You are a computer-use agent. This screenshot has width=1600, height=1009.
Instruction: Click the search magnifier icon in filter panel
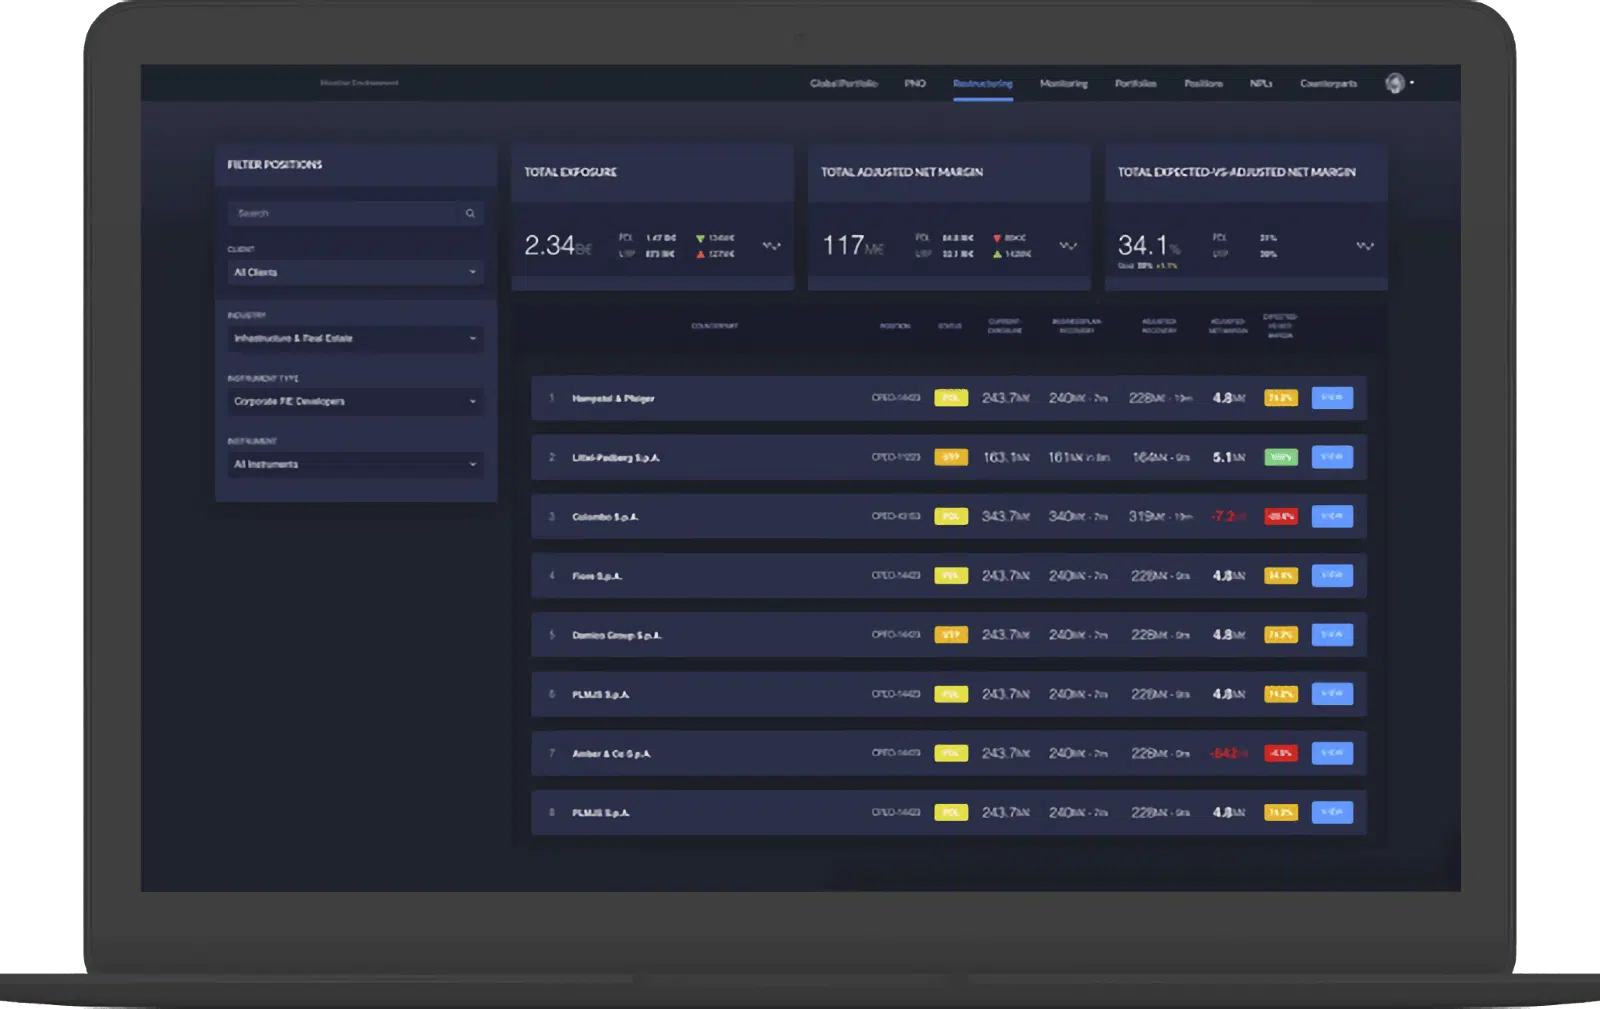(470, 213)
